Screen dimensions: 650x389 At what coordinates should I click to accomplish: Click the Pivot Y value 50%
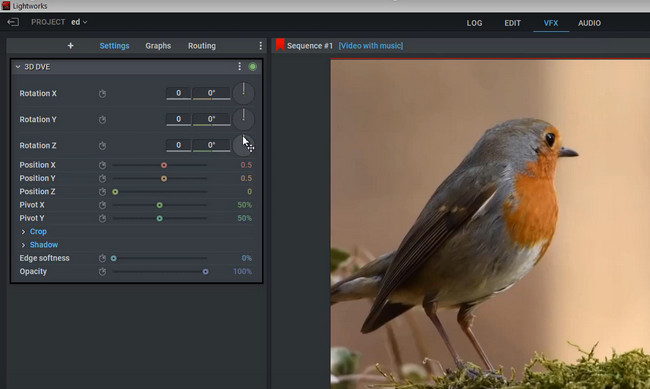[245, 218]
